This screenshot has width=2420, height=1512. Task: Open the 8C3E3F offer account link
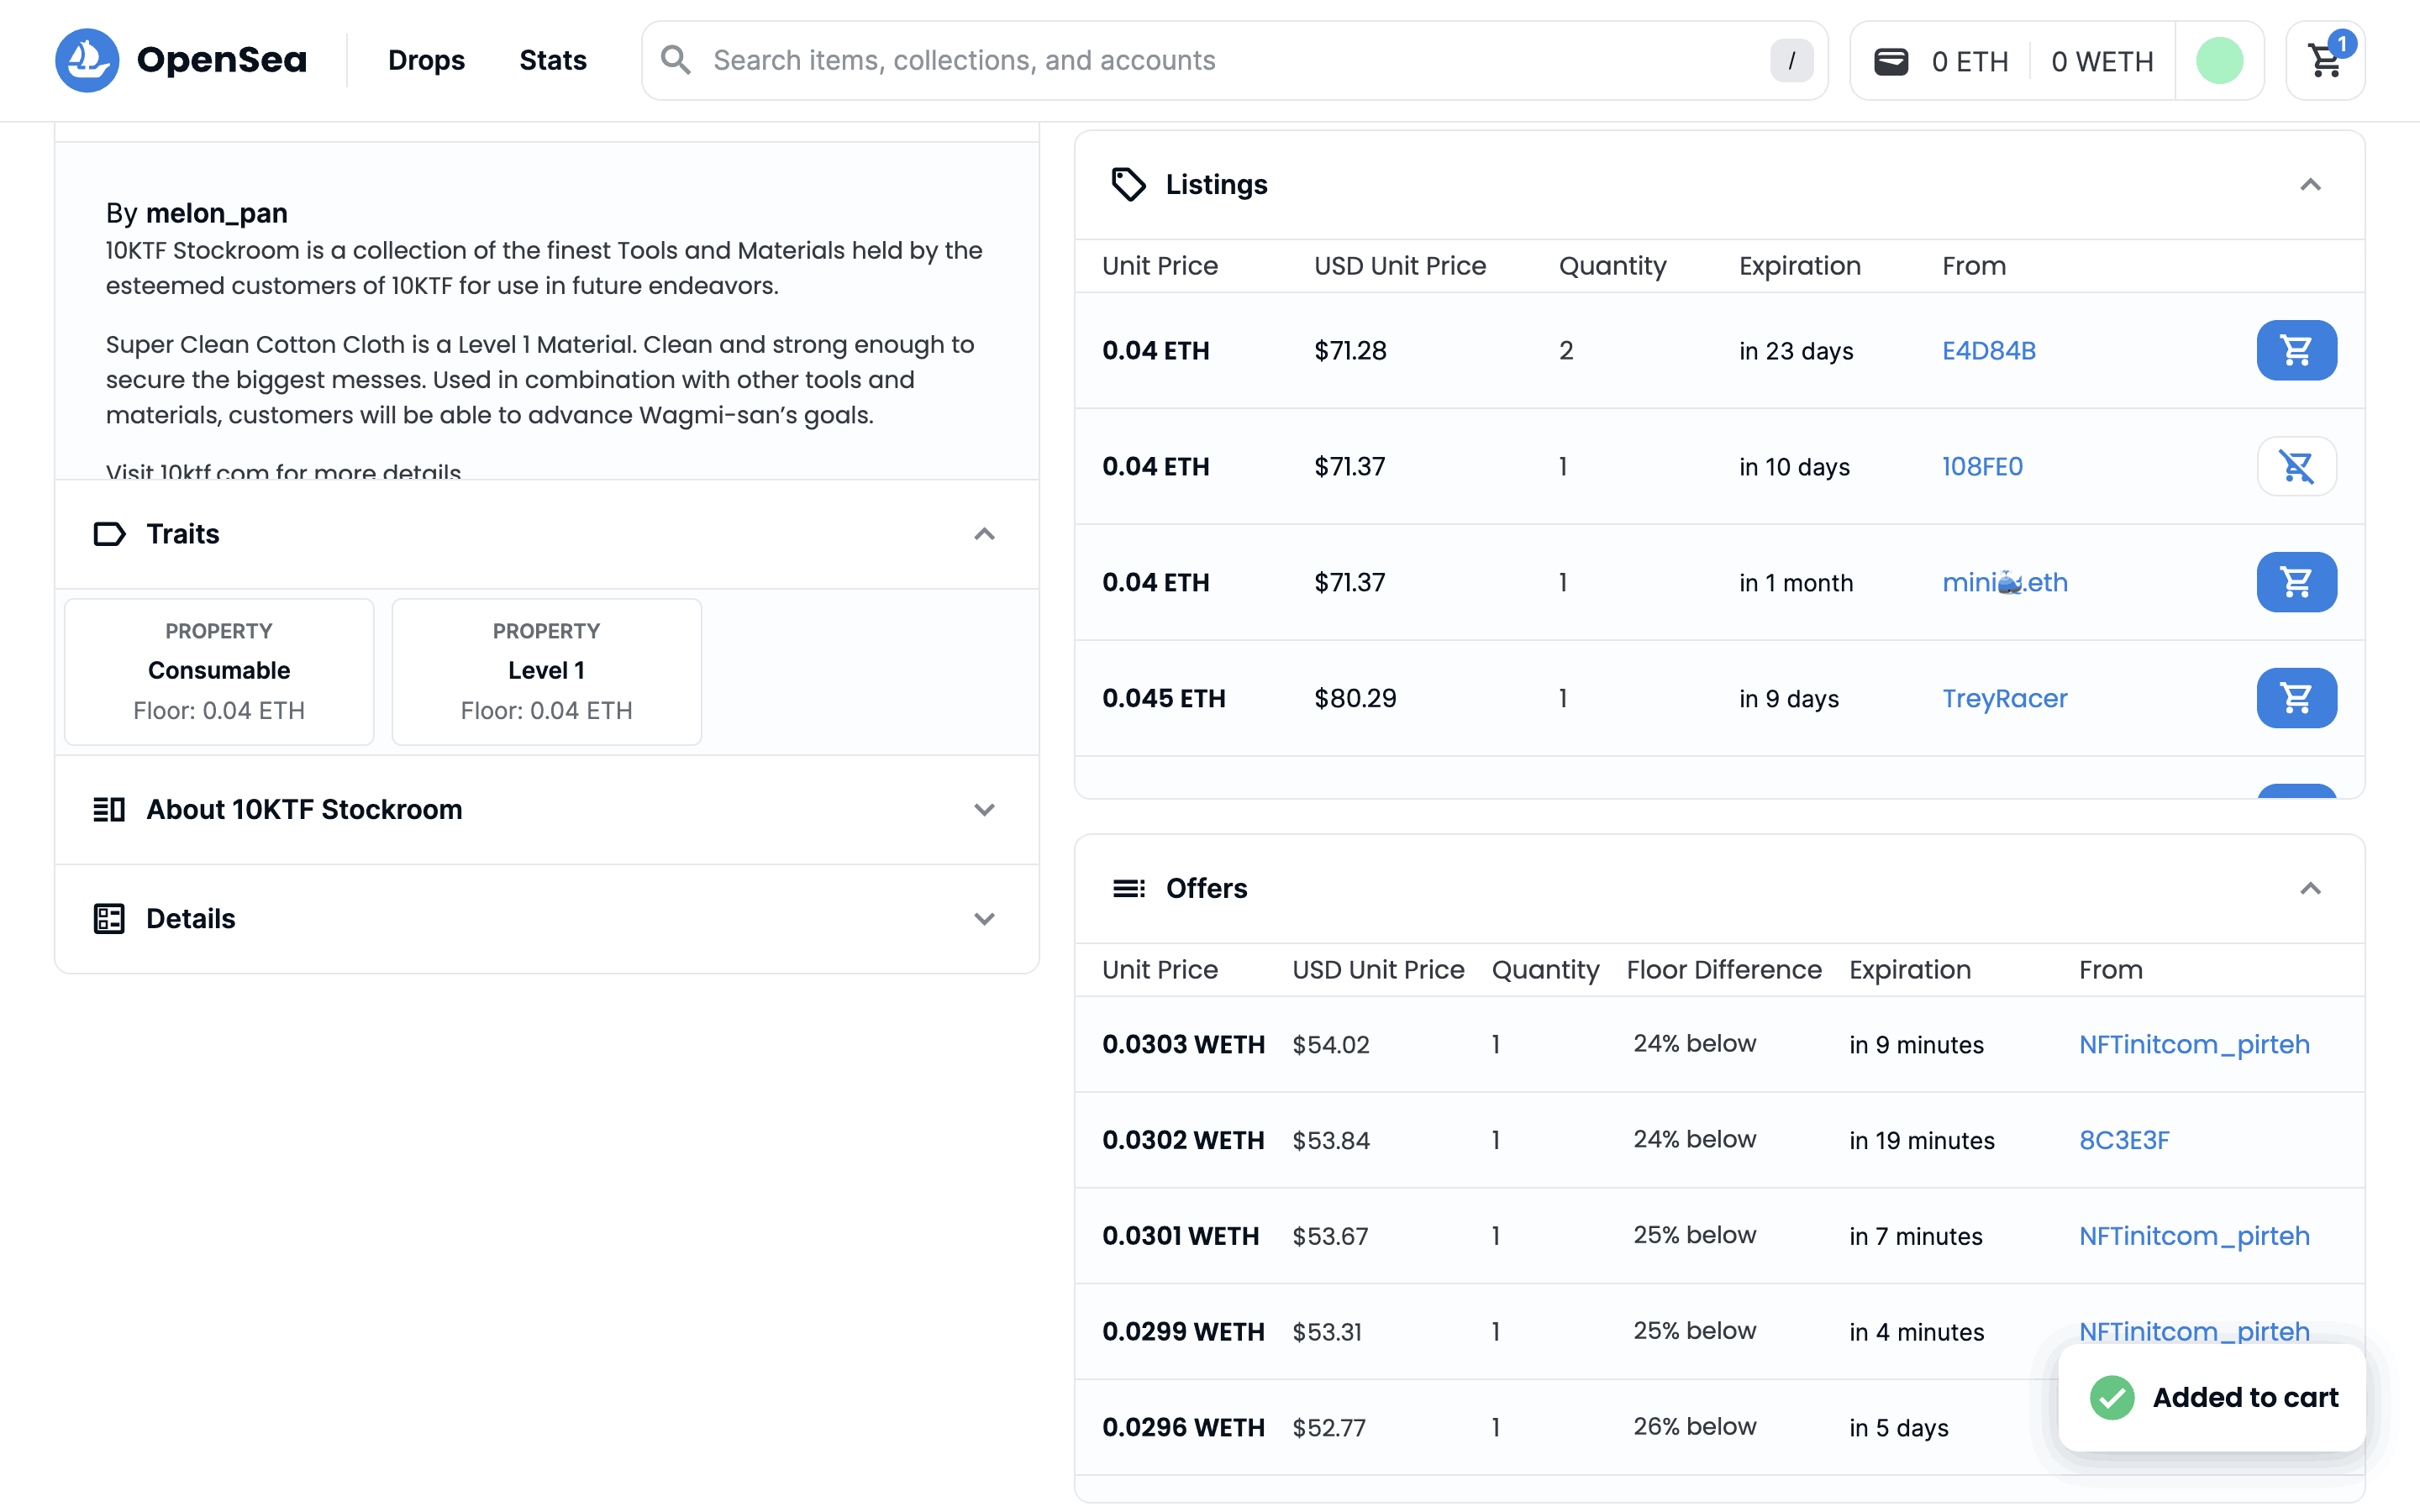coord(2124,1140)
